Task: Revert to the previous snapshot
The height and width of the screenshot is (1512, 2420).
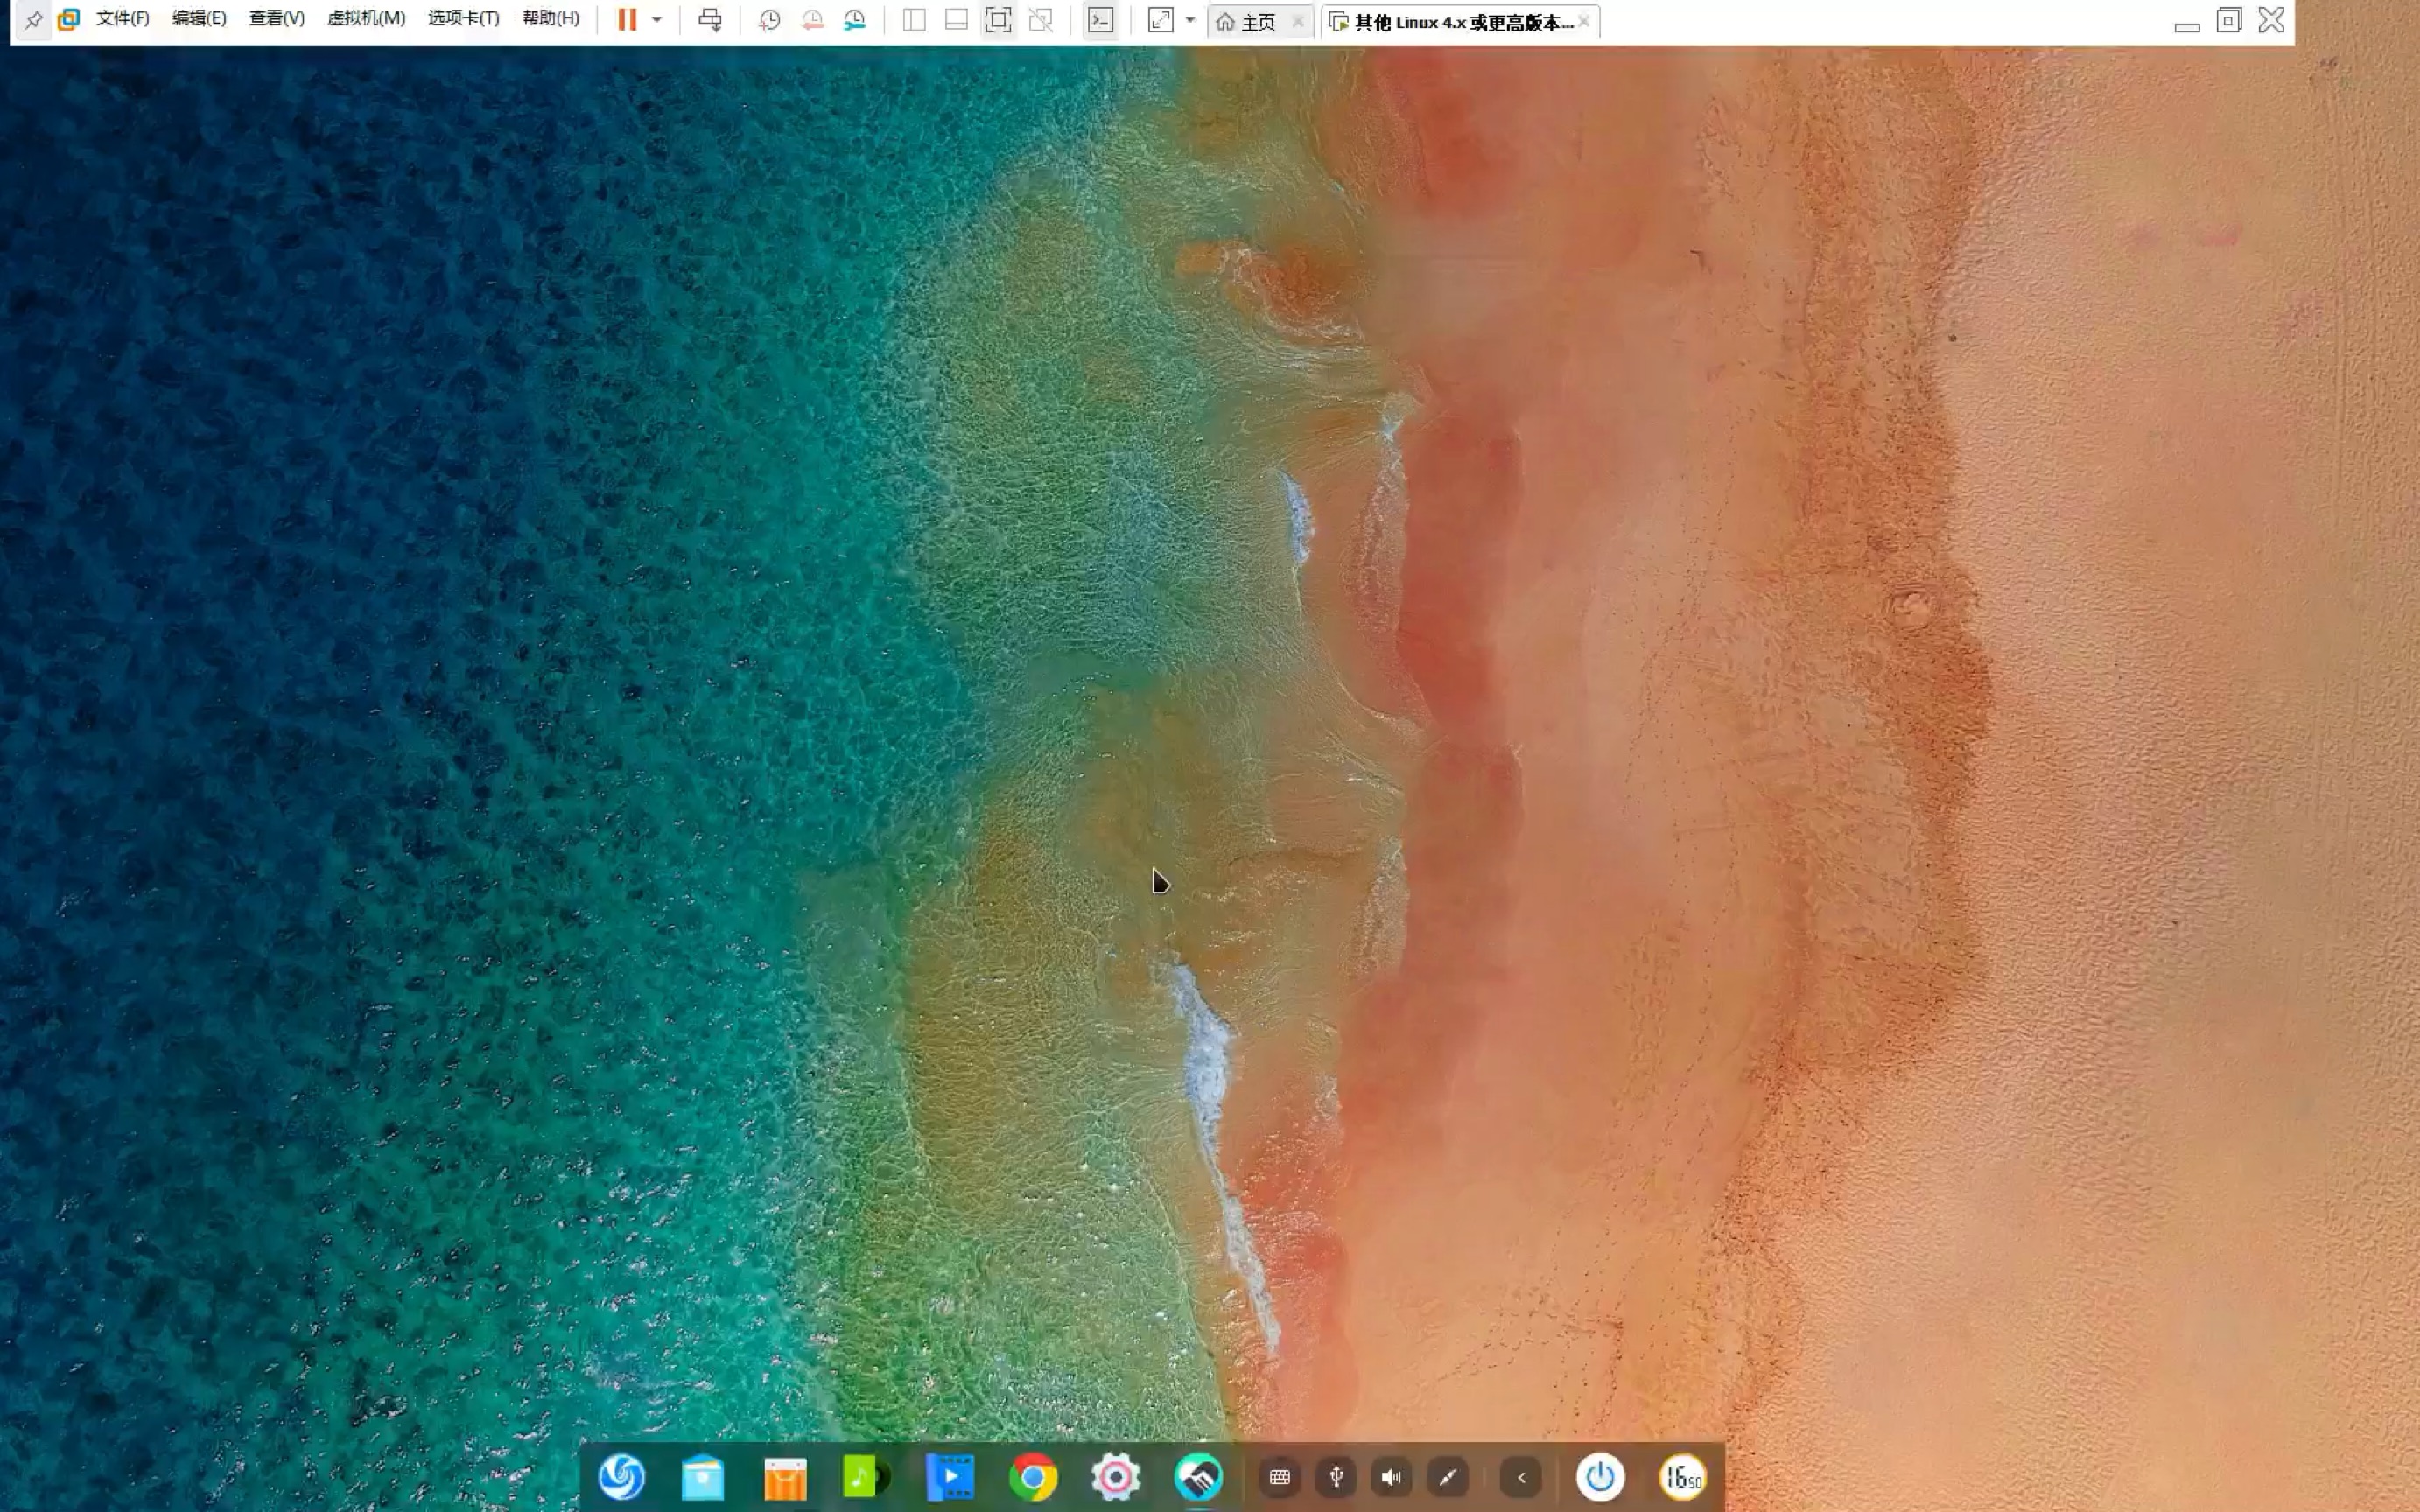Action: pyautogui.click(x=812, y=20)
